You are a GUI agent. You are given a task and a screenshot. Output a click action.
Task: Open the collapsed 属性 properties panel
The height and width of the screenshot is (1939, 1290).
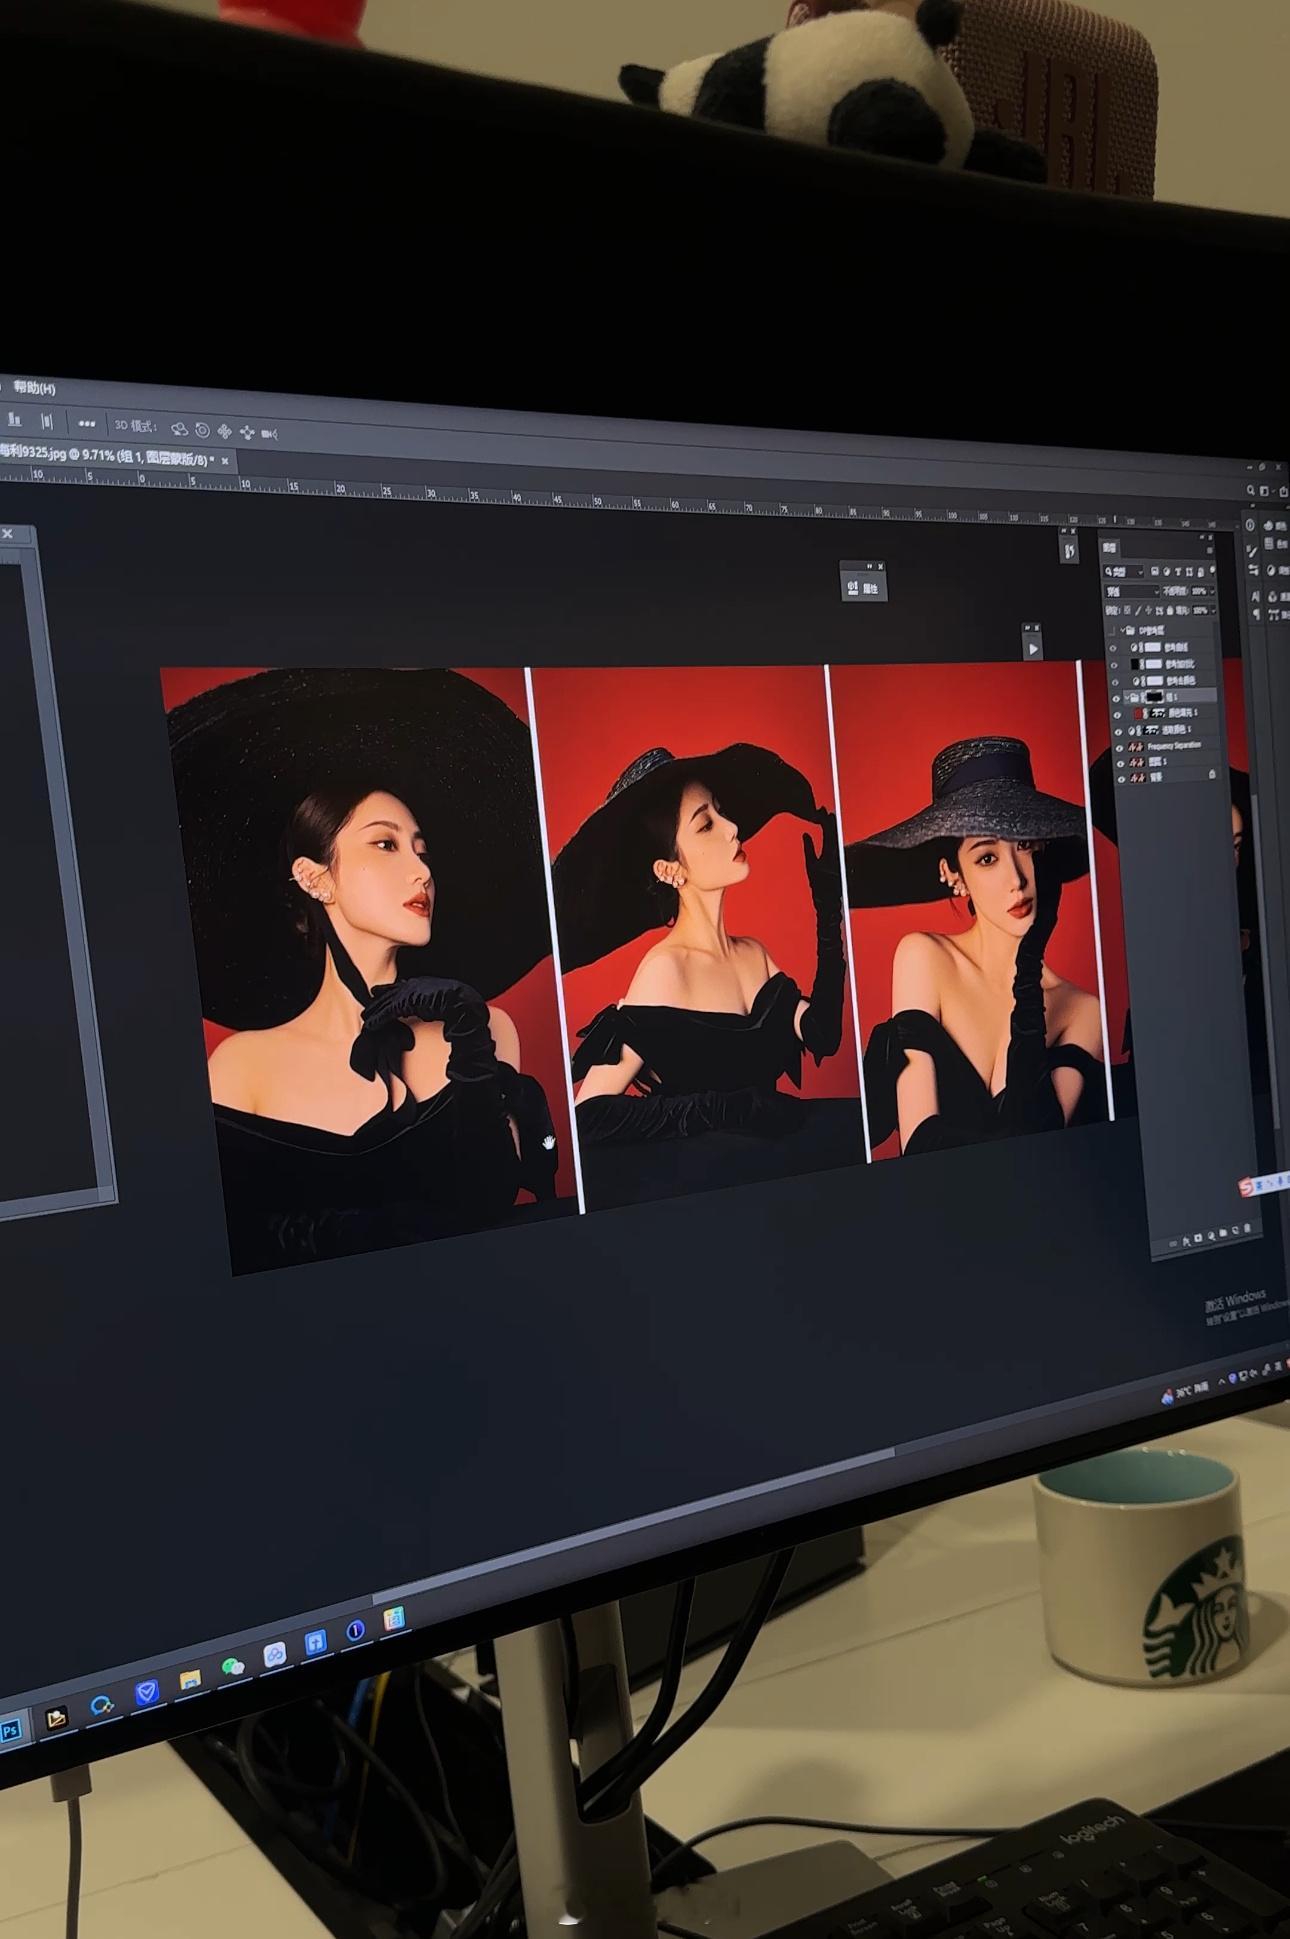[862, 588]
